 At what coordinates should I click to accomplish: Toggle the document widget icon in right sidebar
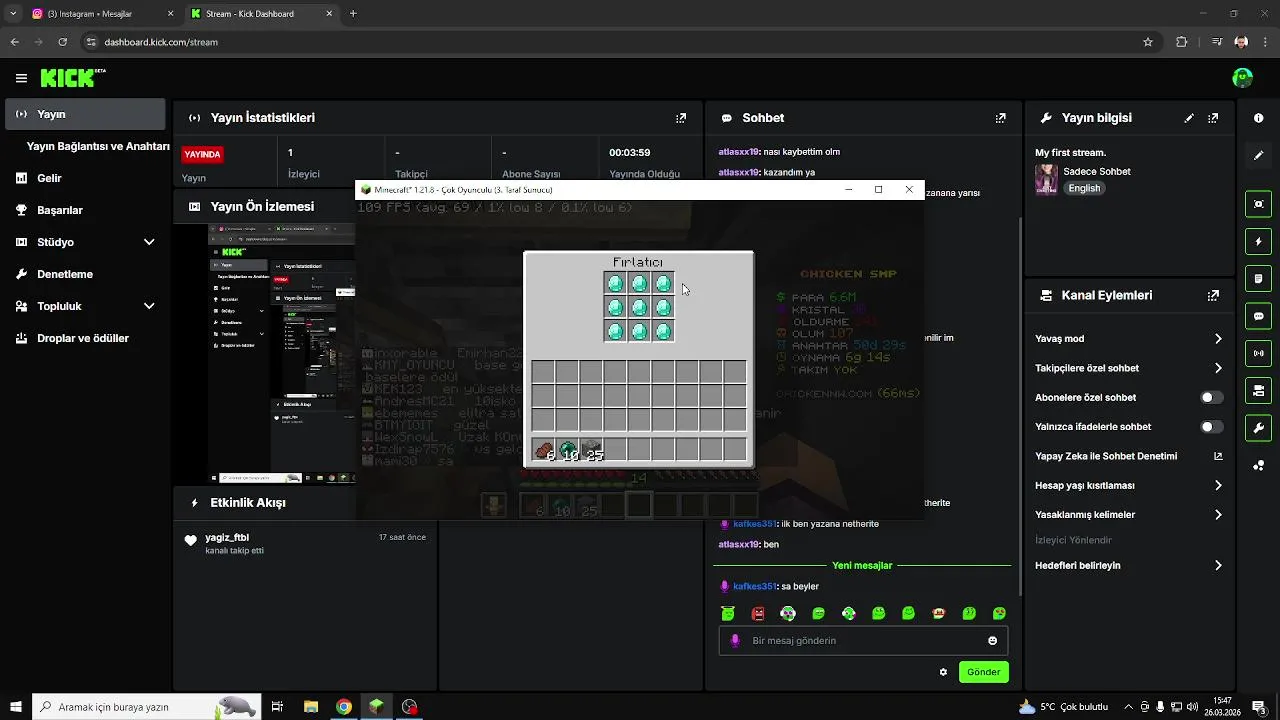click(x=1259, y=278)
